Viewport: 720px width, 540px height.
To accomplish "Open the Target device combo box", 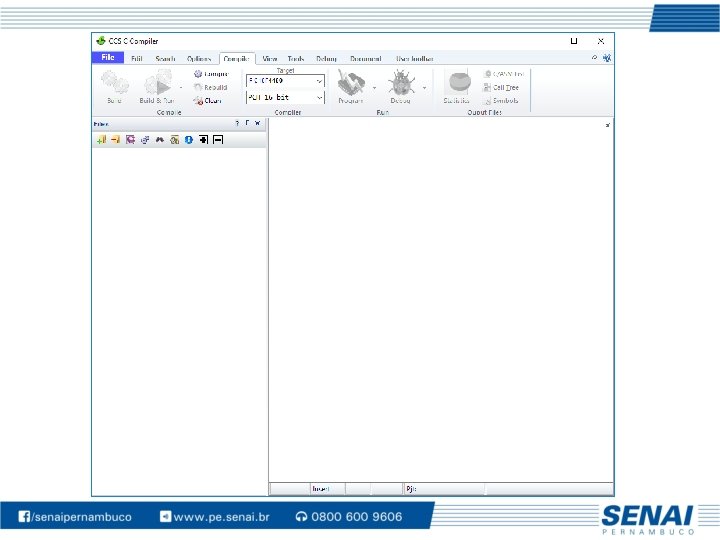I will (x=285, y=81).
